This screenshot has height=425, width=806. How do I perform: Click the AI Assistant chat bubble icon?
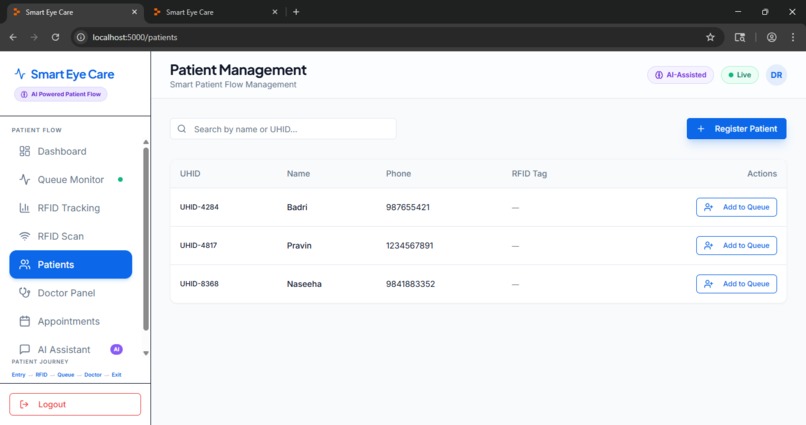pos(25,349)
